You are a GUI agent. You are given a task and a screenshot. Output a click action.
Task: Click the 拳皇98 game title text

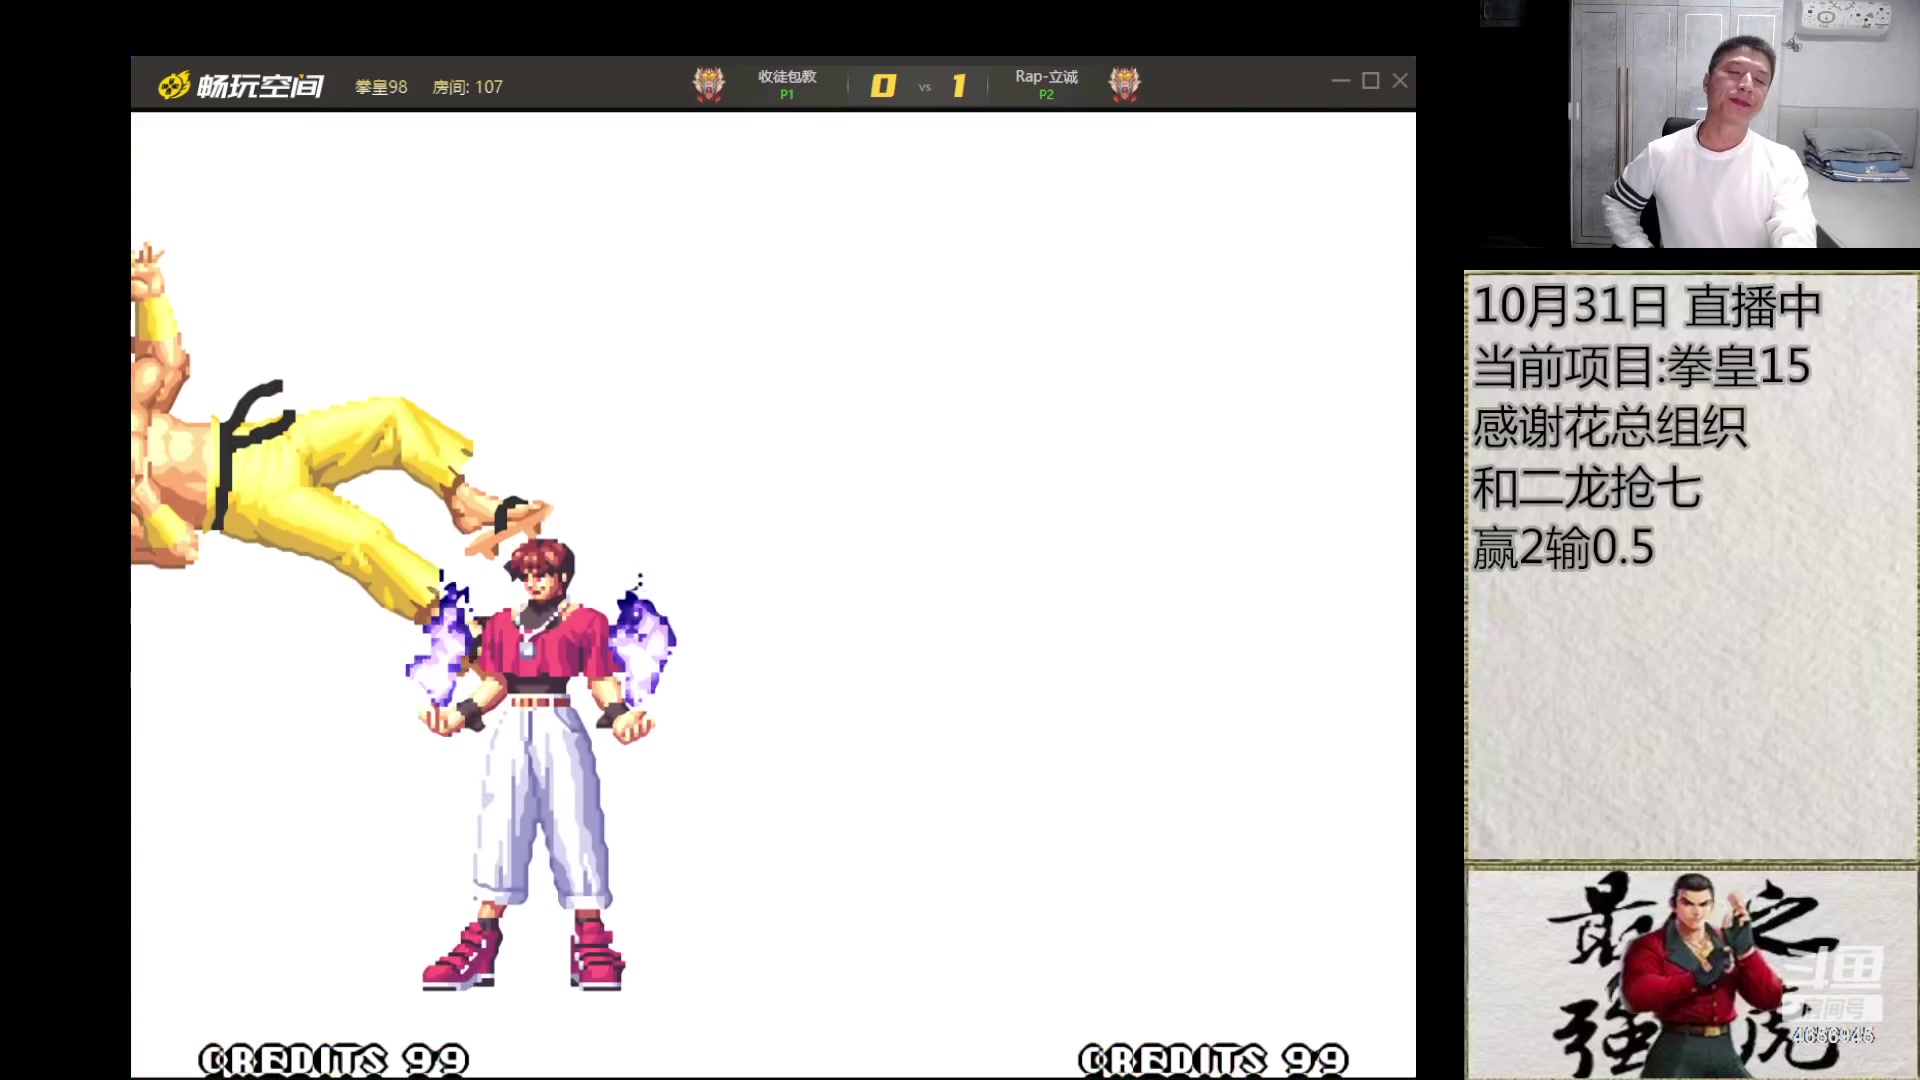(381, 87)
